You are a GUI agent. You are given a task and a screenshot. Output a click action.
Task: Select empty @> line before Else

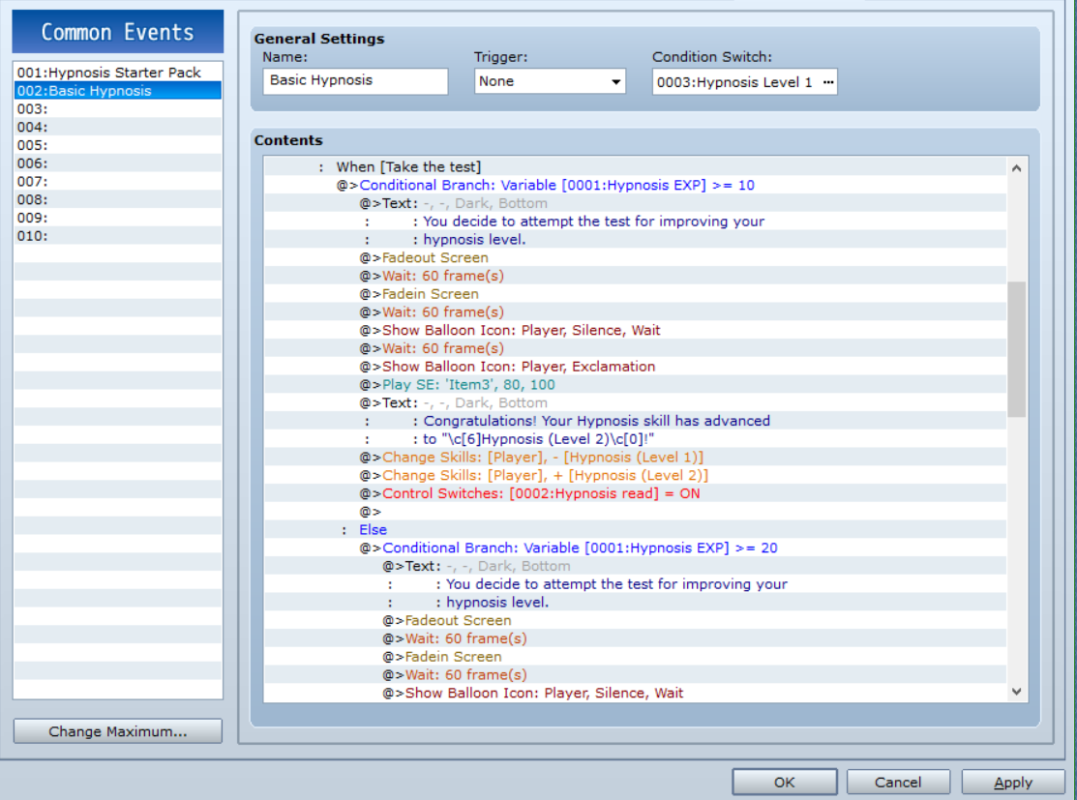(x=635, y=512)
